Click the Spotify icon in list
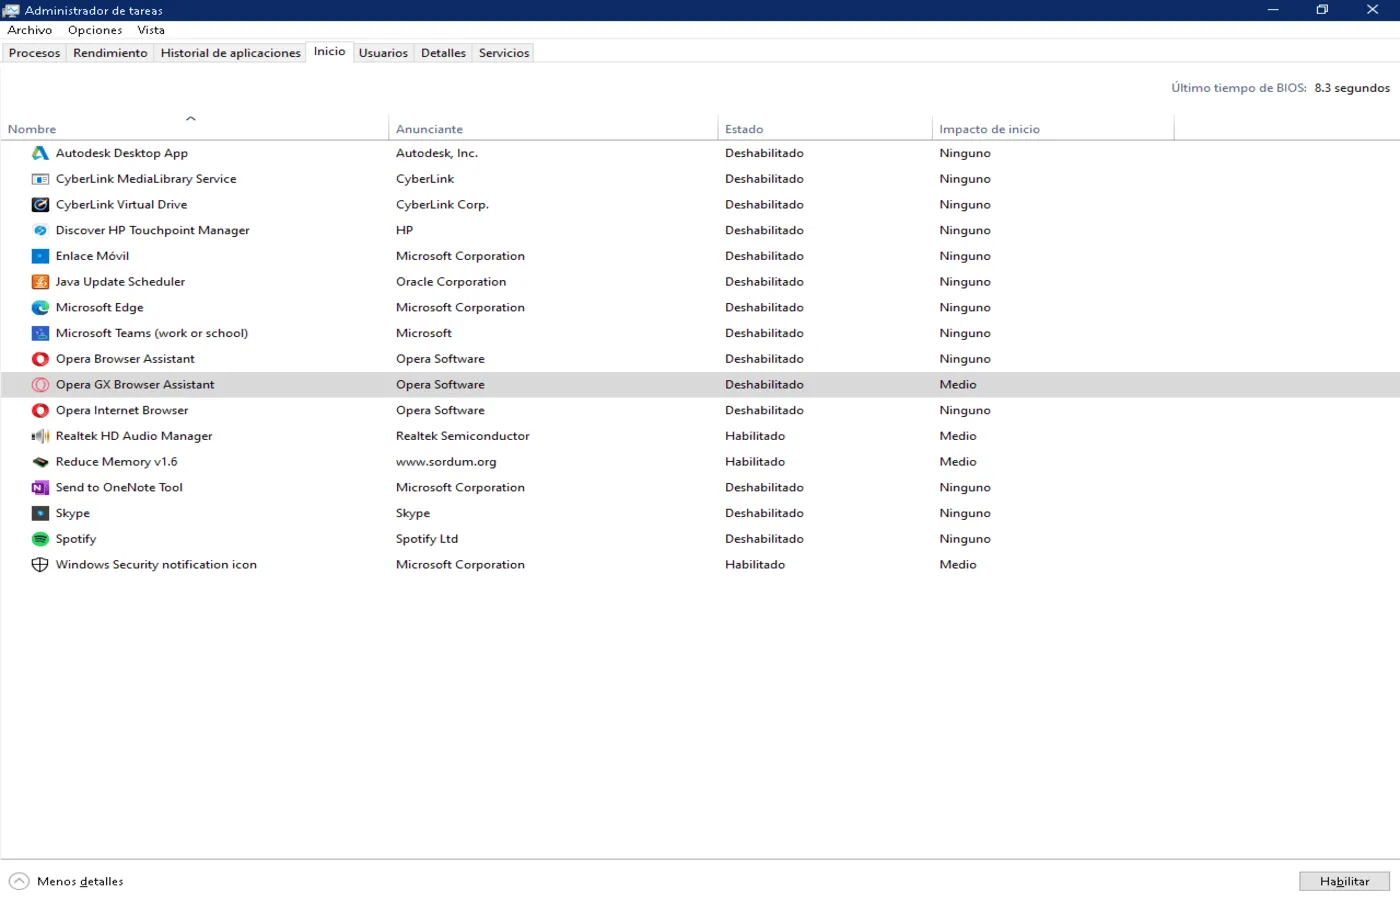1400x900 pixels. click(x=40, y=539)
